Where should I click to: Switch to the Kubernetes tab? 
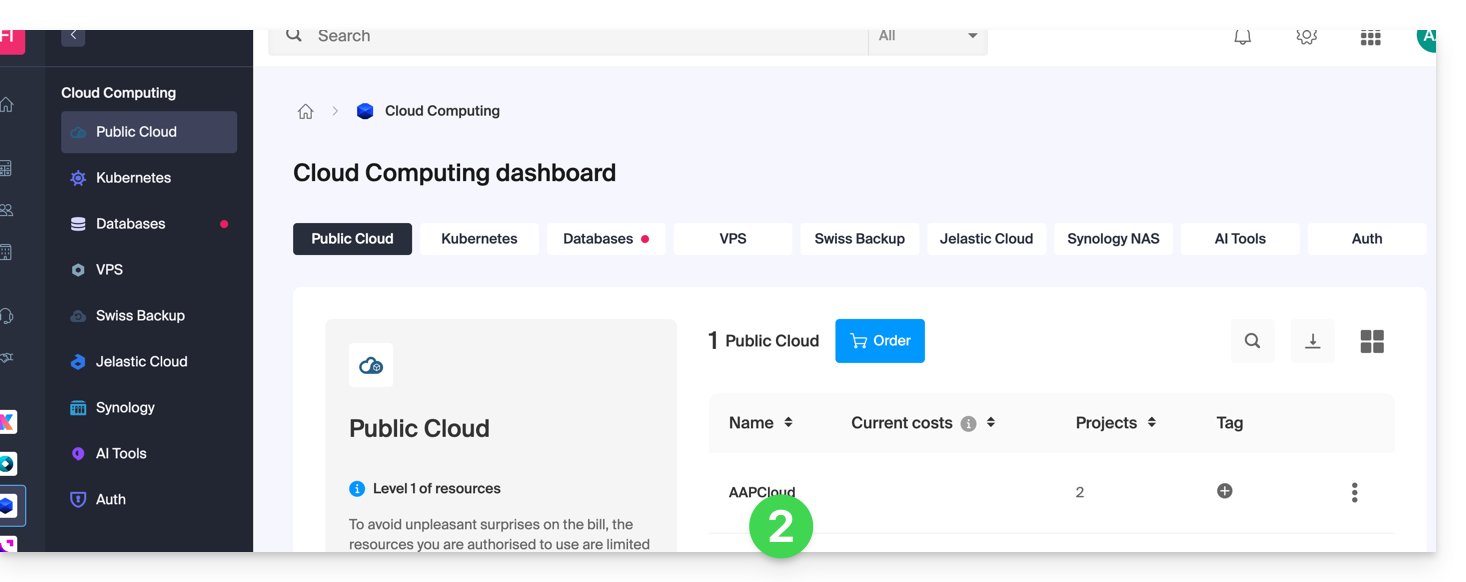[x=479, y=239]
